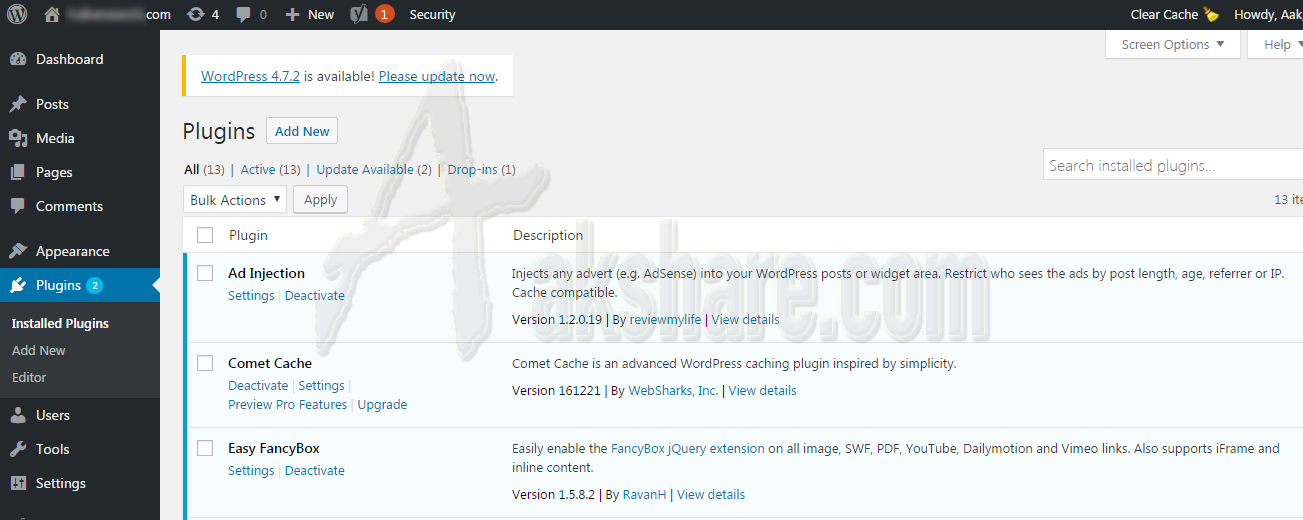Click the Clear Cache broom icon

1211,14
